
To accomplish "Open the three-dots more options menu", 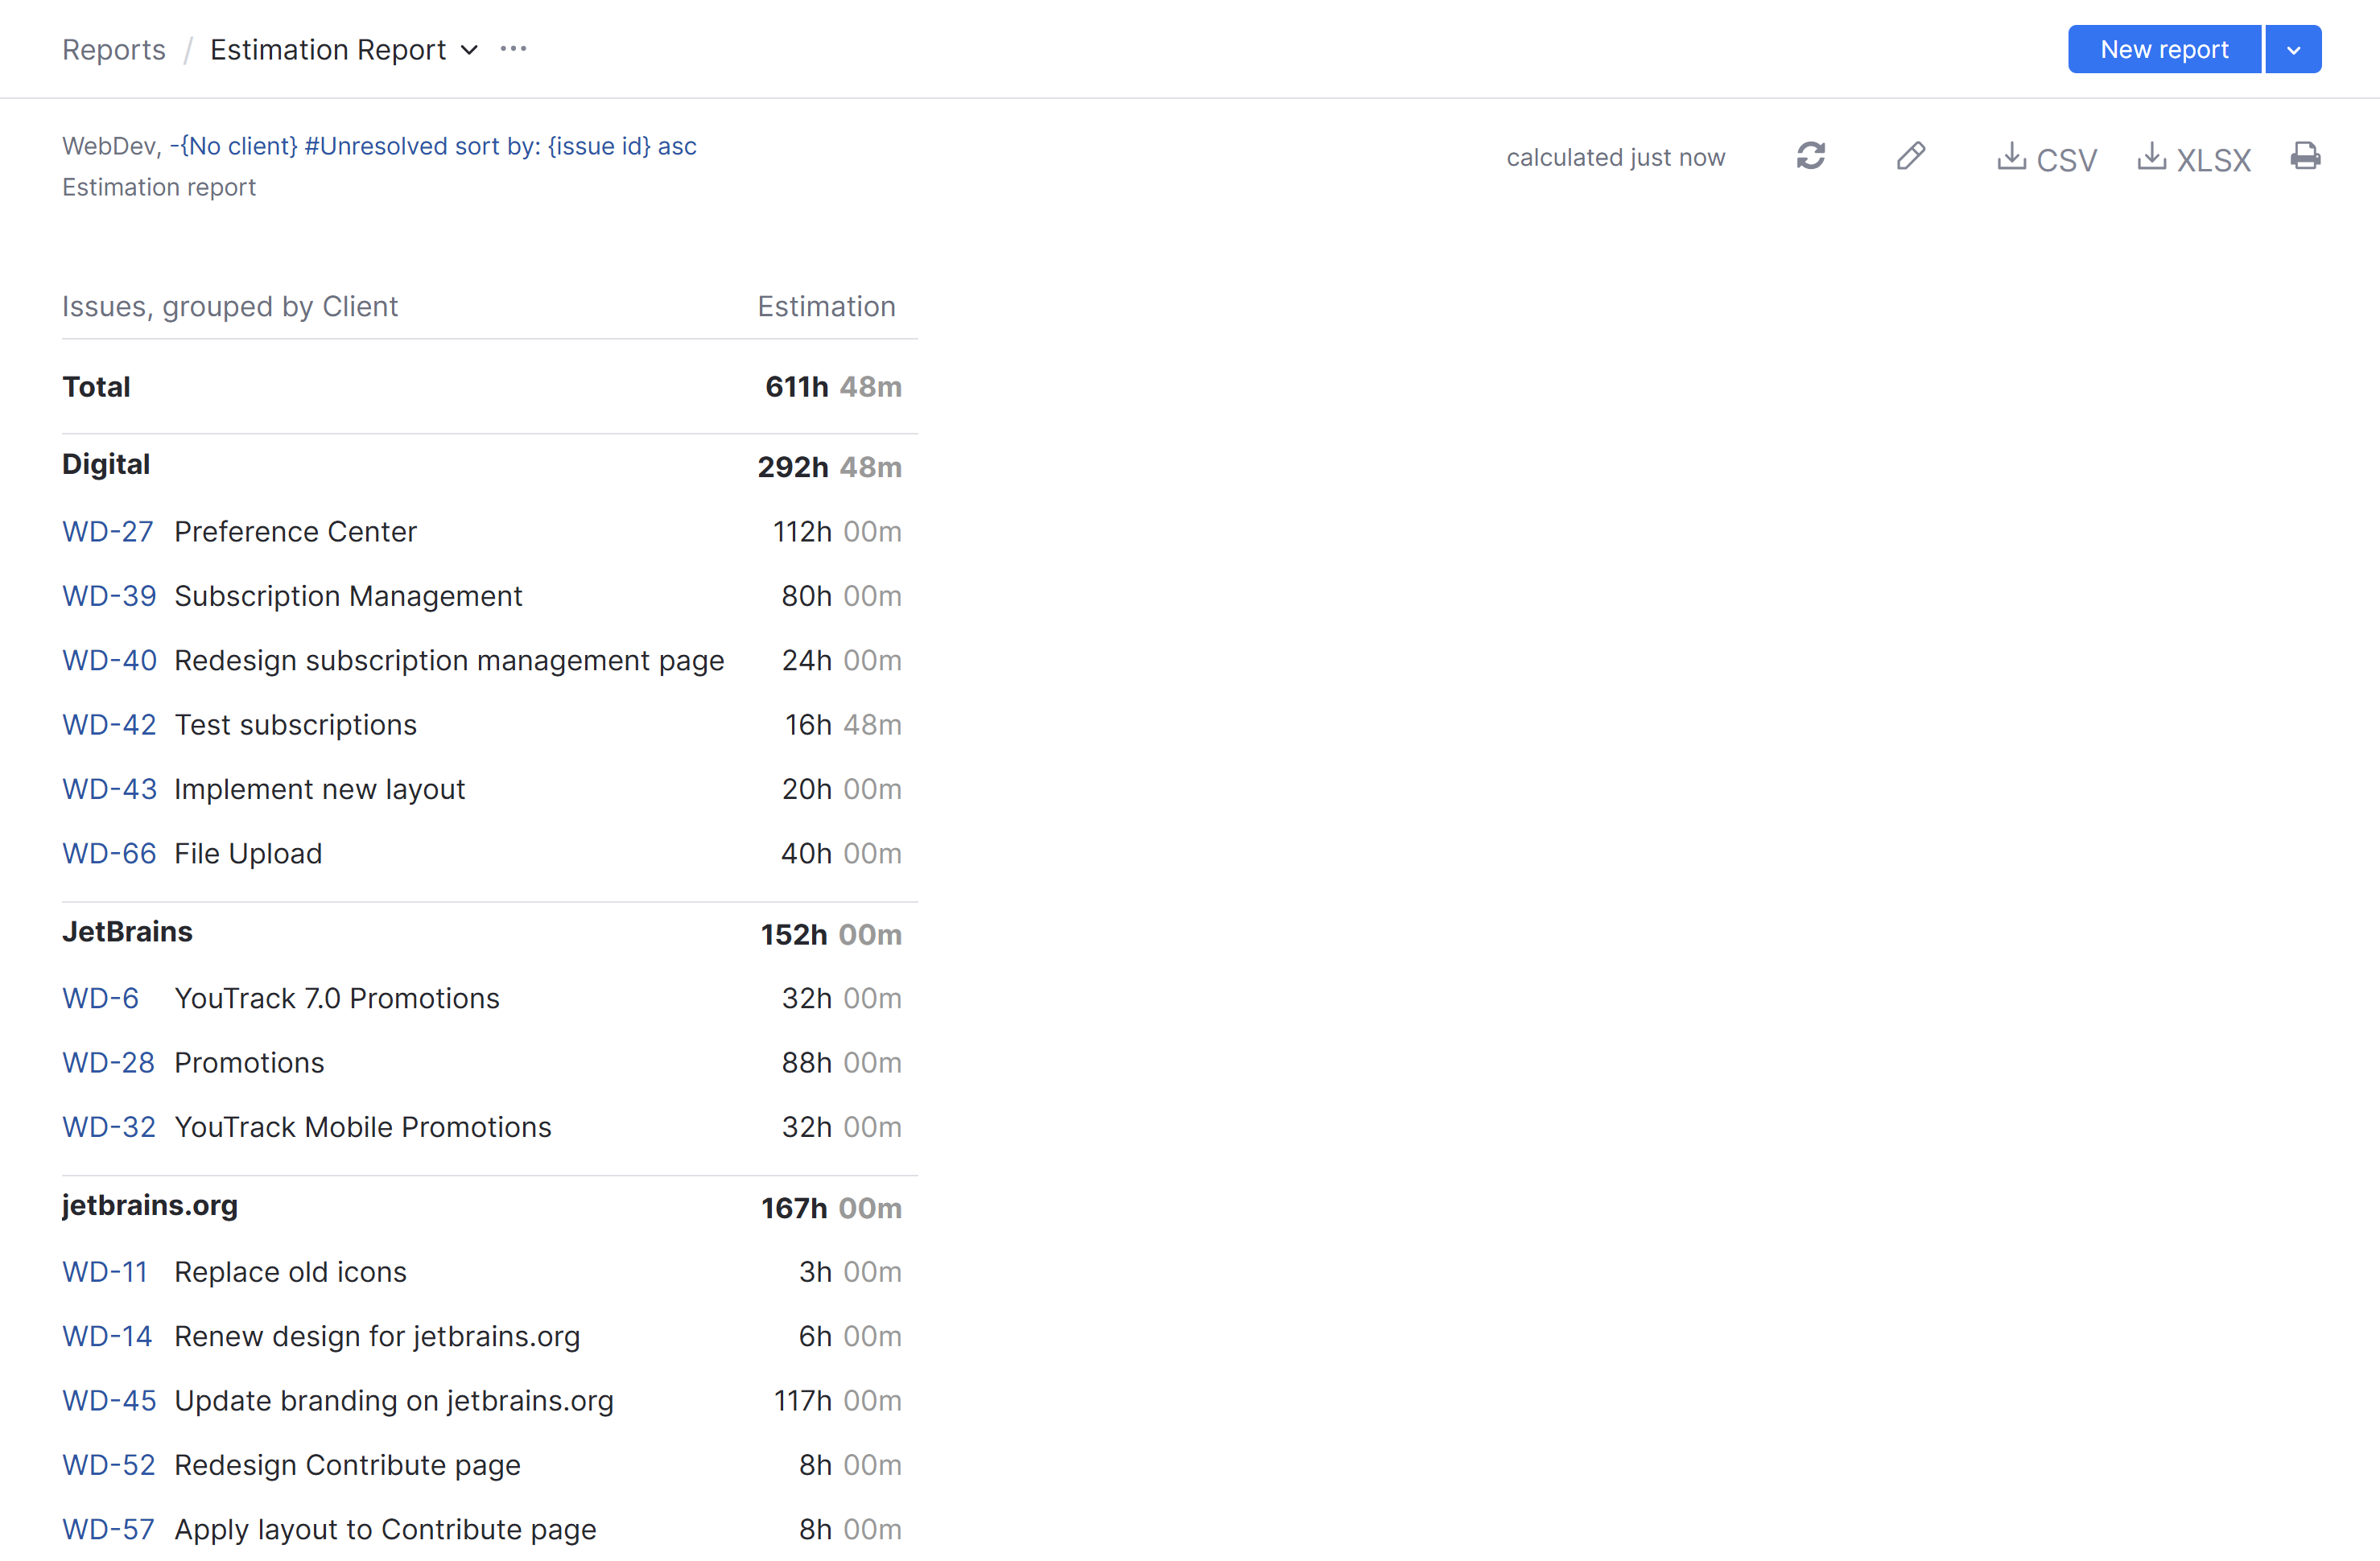I will click(x=513, y=49).
